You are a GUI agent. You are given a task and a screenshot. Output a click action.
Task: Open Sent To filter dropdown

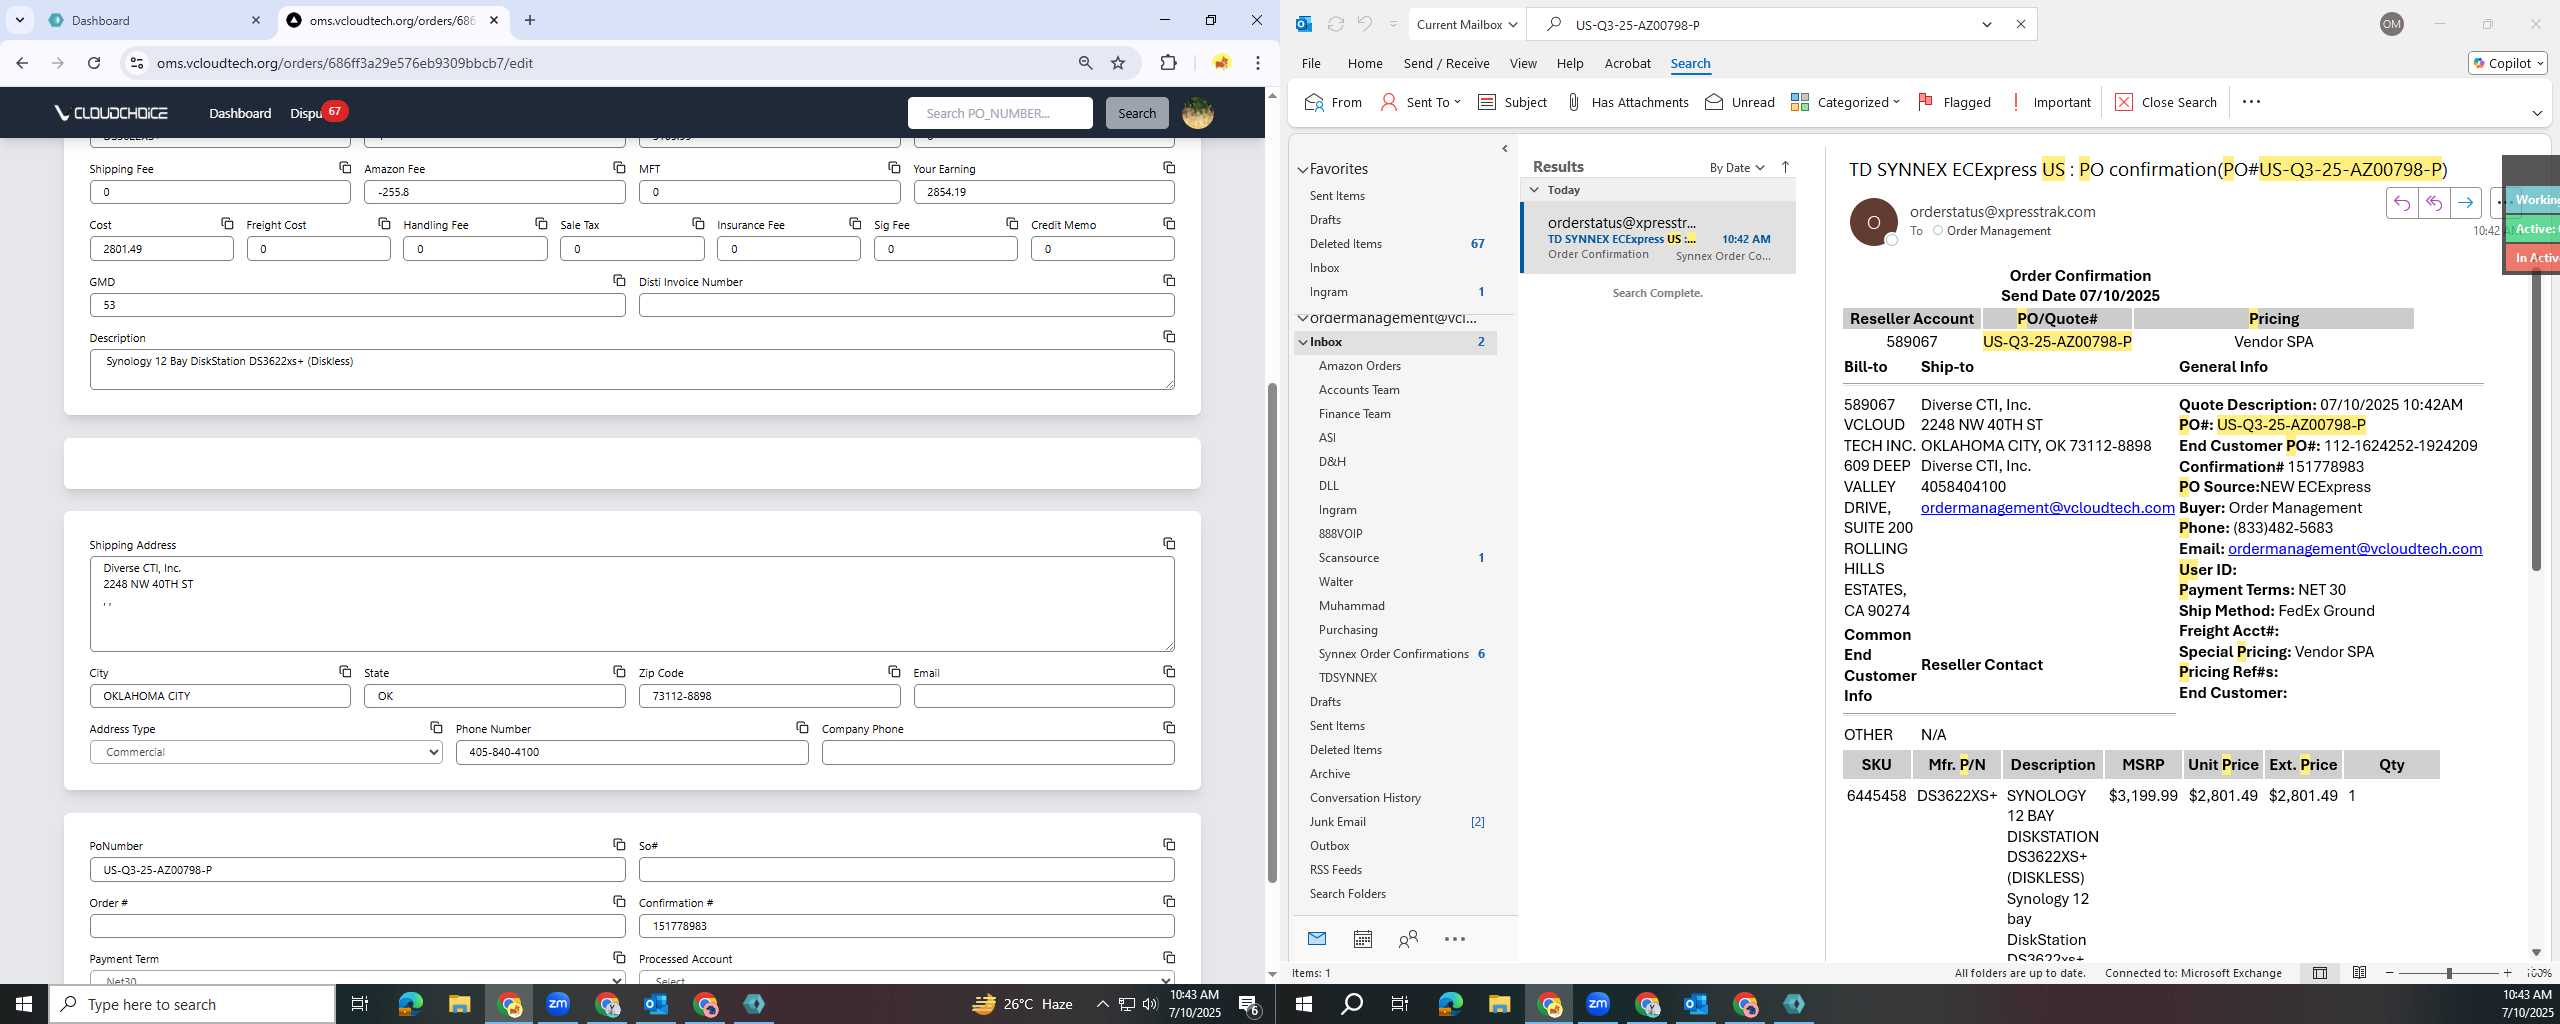(x=1421, y=102)
